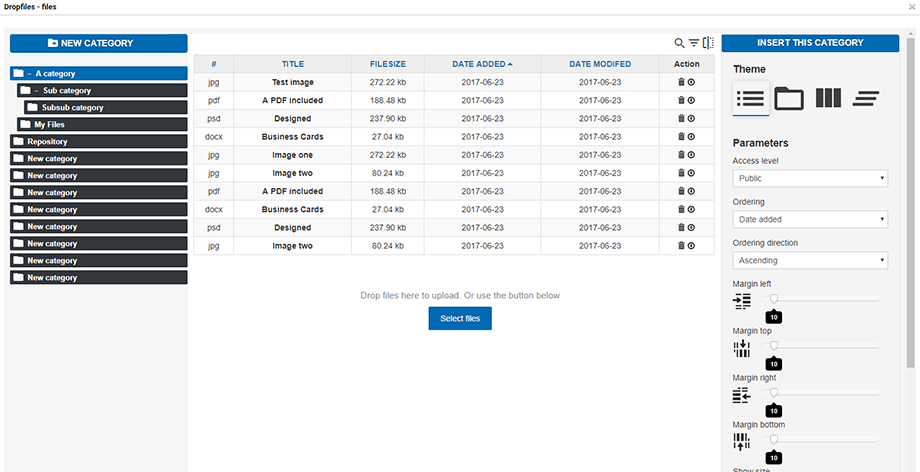Click the Margin left slider handle
The image size is (920, 472).
(773, 299)
